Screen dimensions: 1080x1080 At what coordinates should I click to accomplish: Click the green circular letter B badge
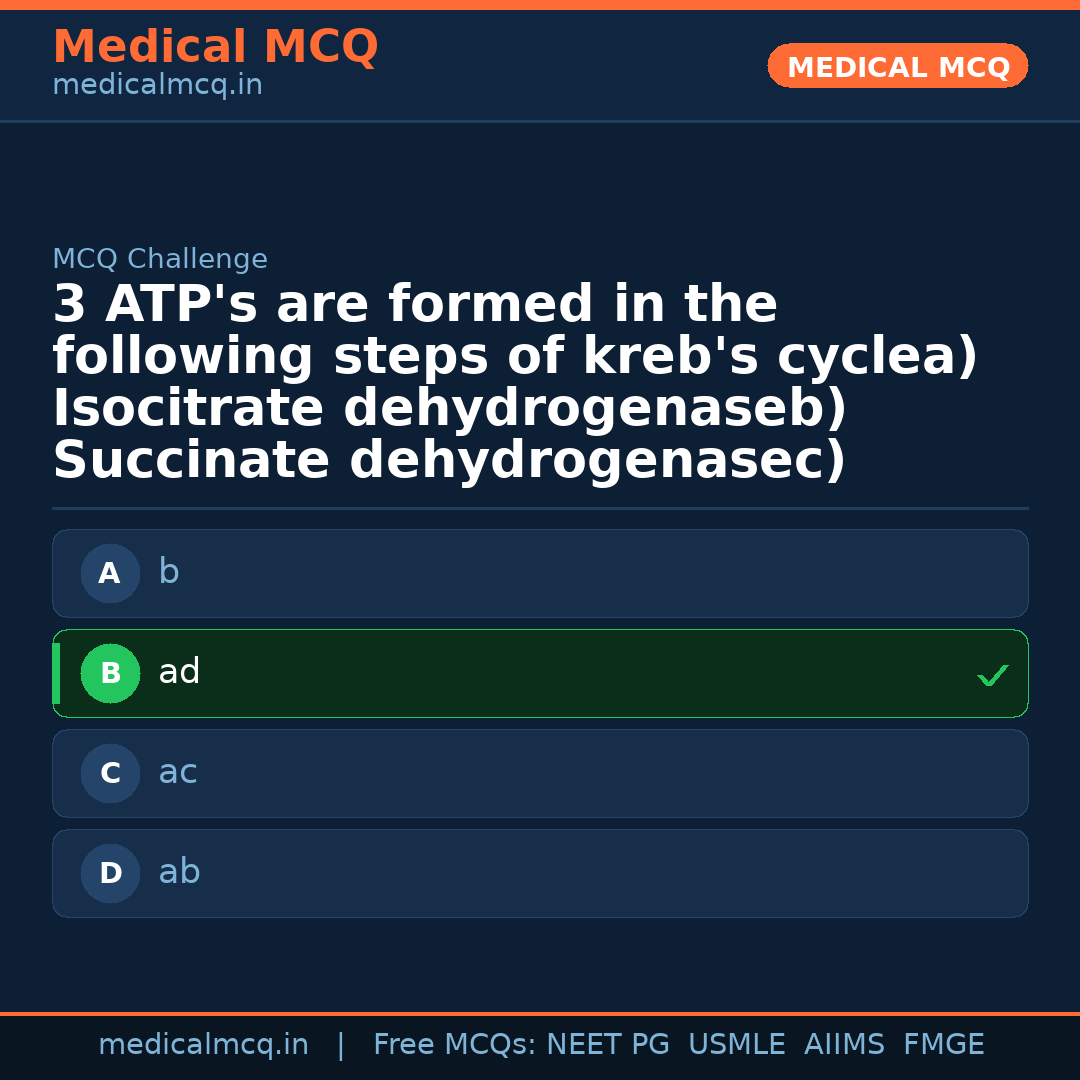click(x=110, y=674)
